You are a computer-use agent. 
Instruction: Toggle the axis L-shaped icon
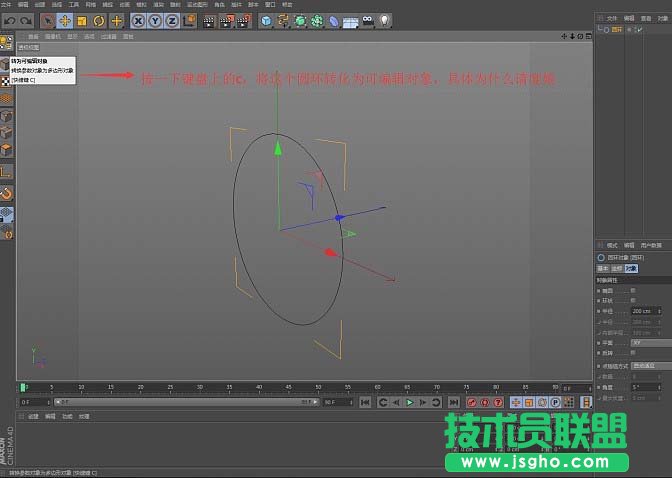pos(6,172)
